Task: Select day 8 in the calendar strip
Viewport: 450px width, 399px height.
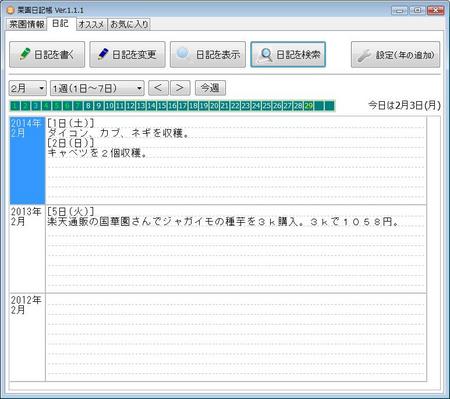Action: [x=88, y=106]
